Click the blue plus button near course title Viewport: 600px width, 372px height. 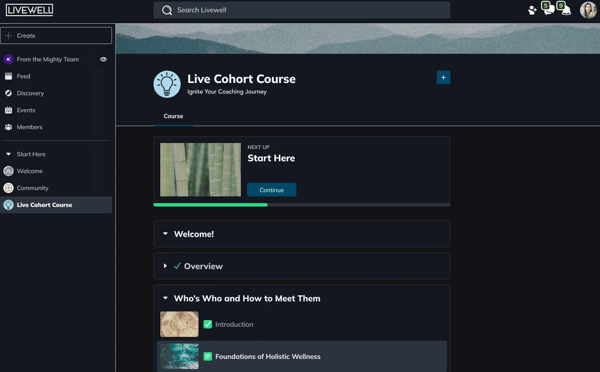pyautogui.click(x=443, y=78)
